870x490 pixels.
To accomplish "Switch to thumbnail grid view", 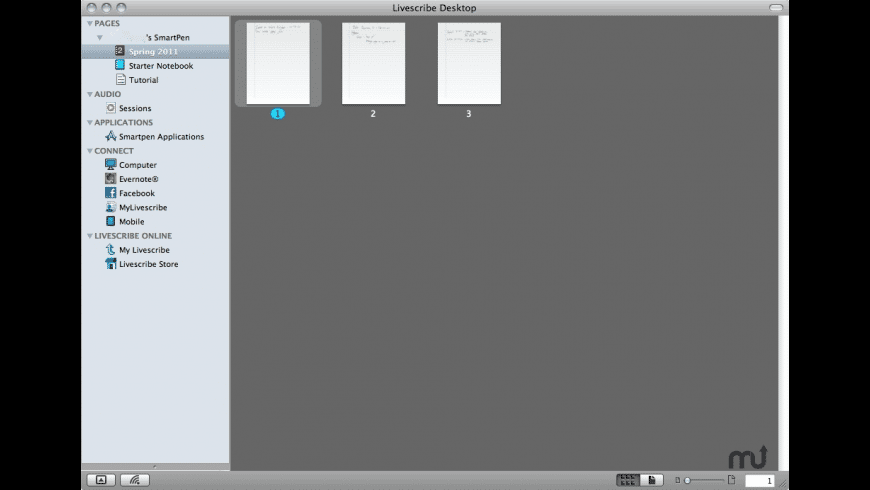I will (x=628, y=480).
